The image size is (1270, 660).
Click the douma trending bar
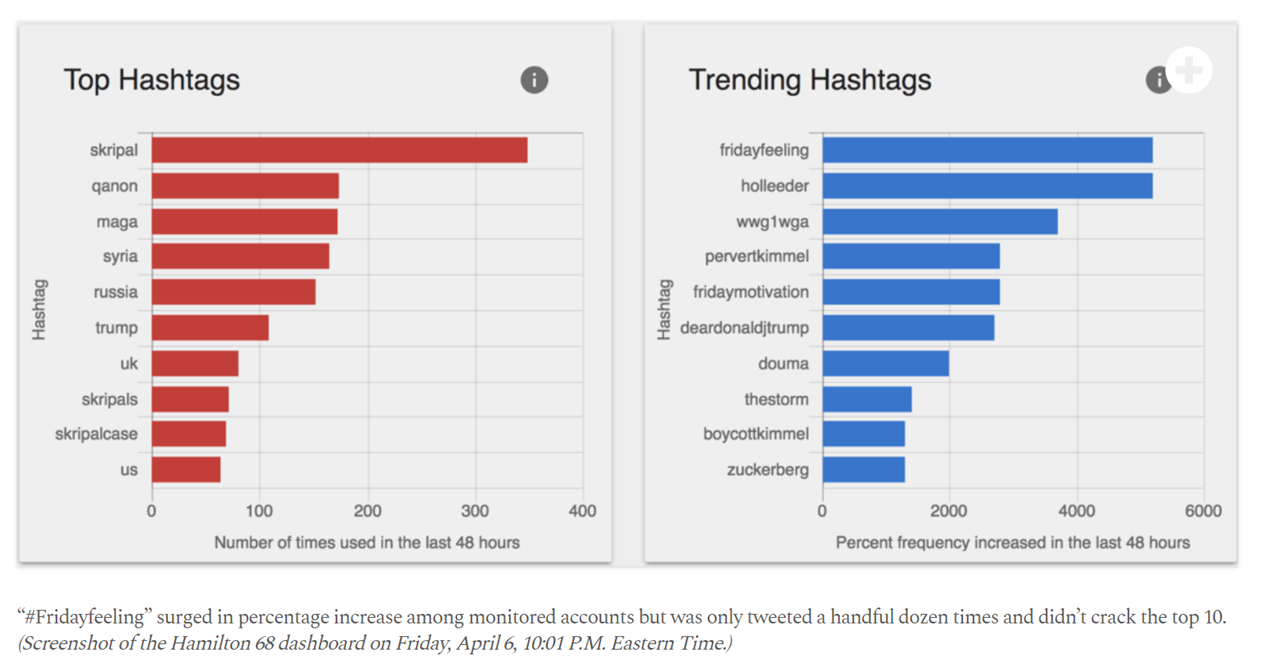tap(885, 363)
